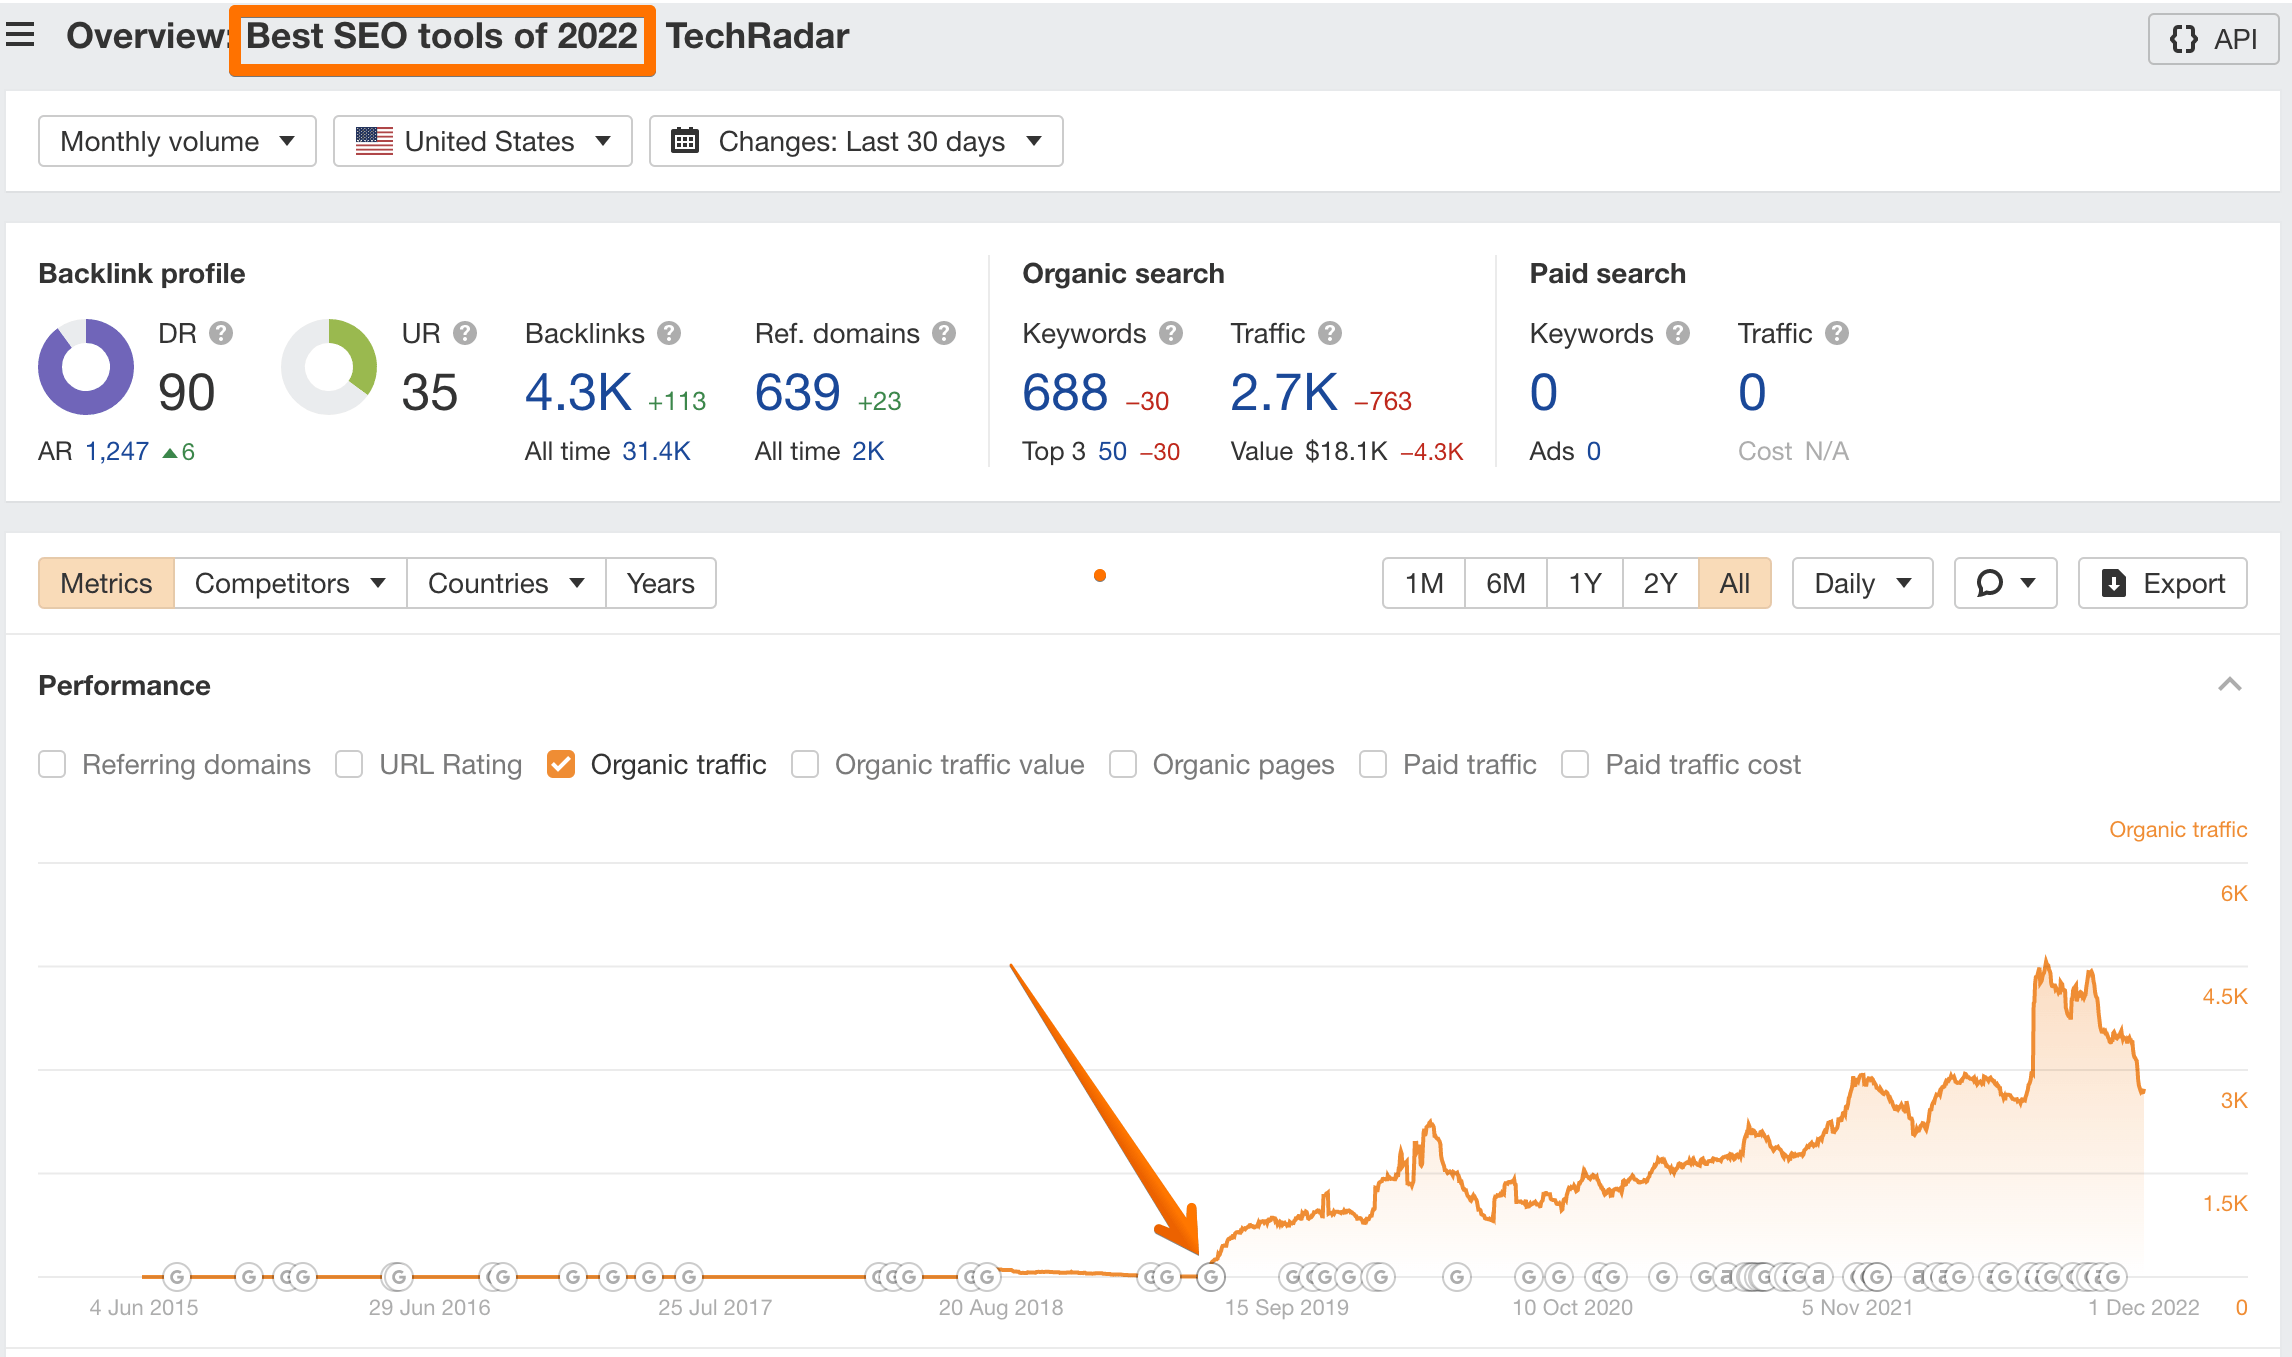
Task: Click help icon beside Organic search Traffic
Action: click(1330, 333)
